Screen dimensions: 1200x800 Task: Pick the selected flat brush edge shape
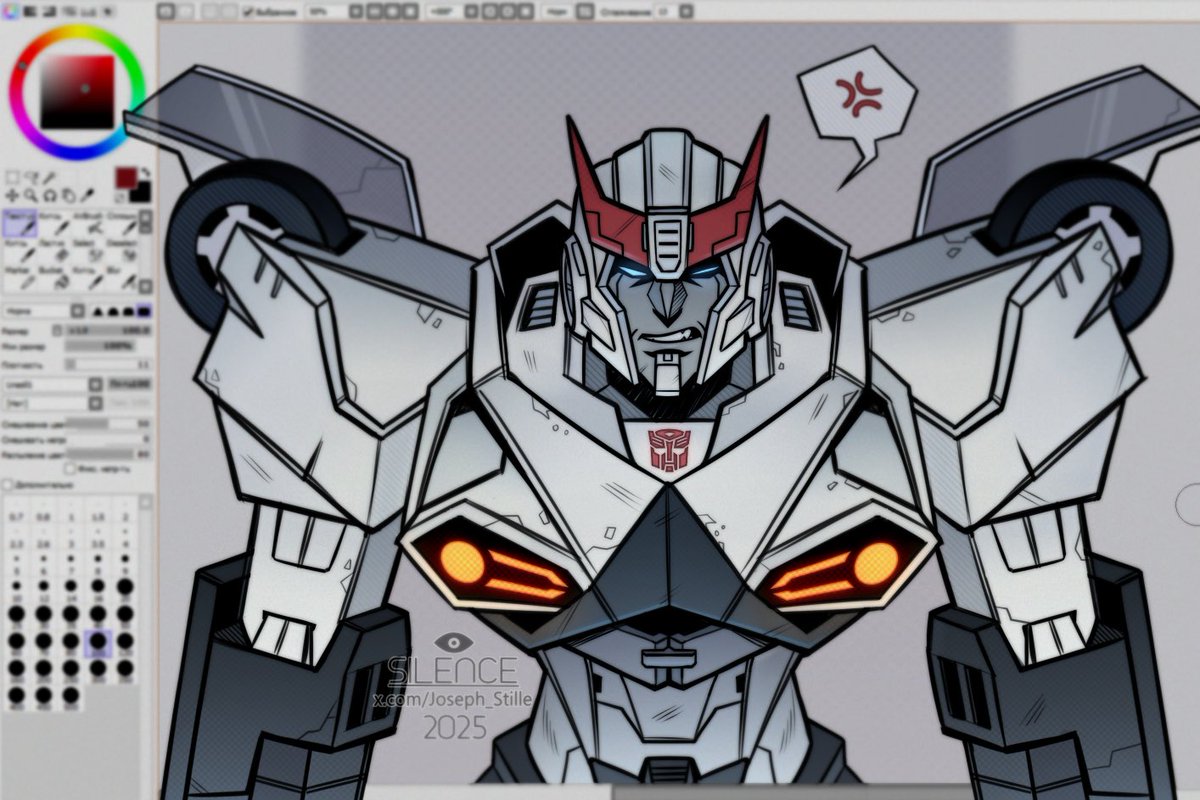(x=144, y=311)
